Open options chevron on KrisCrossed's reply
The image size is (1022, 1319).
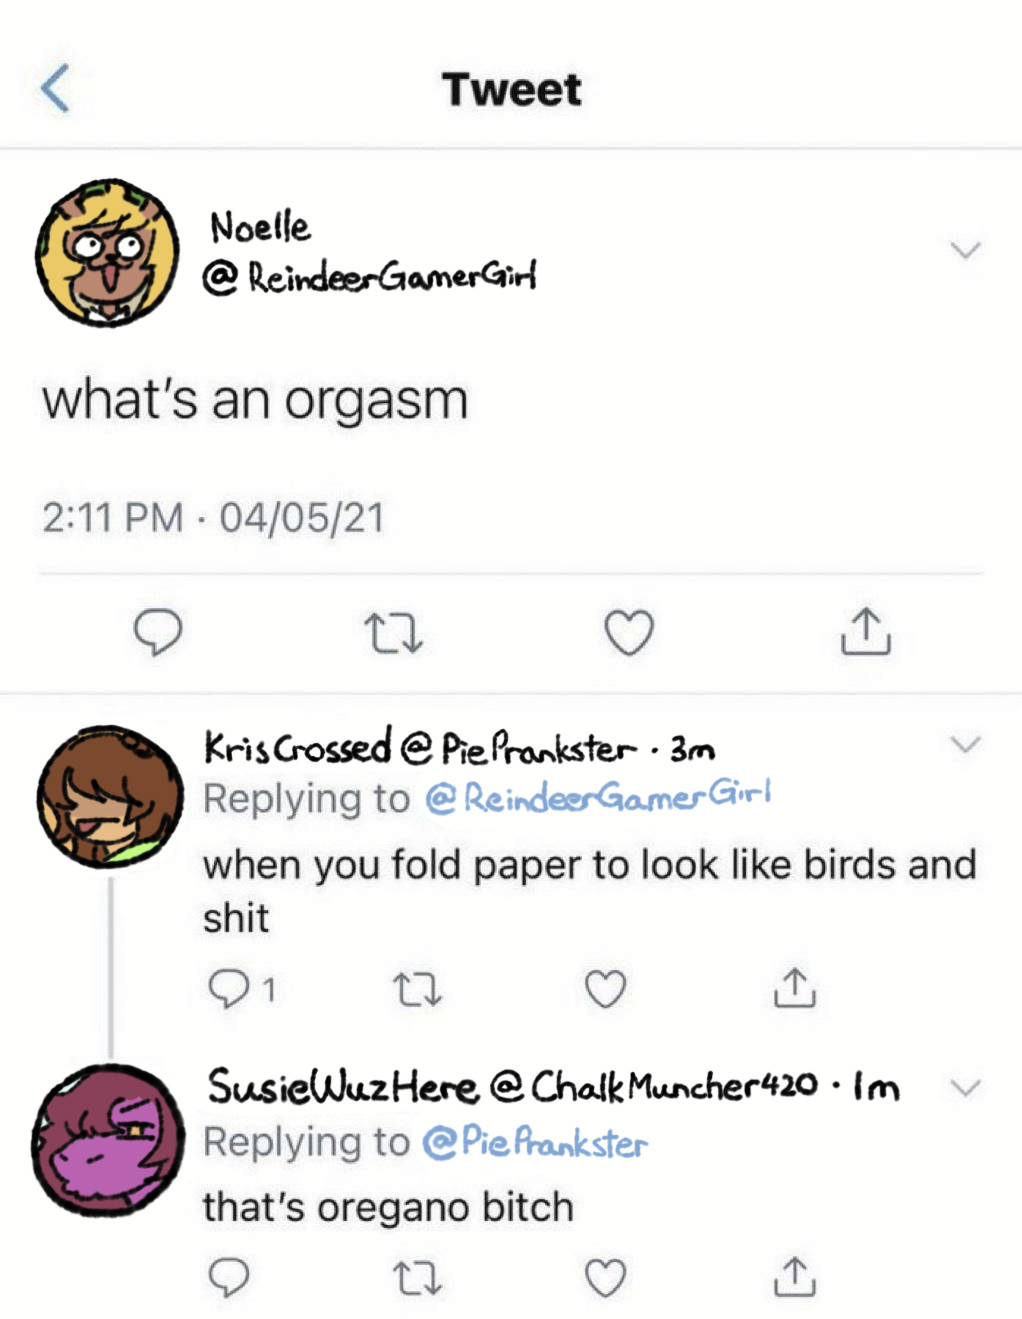(x=965, y=744)
